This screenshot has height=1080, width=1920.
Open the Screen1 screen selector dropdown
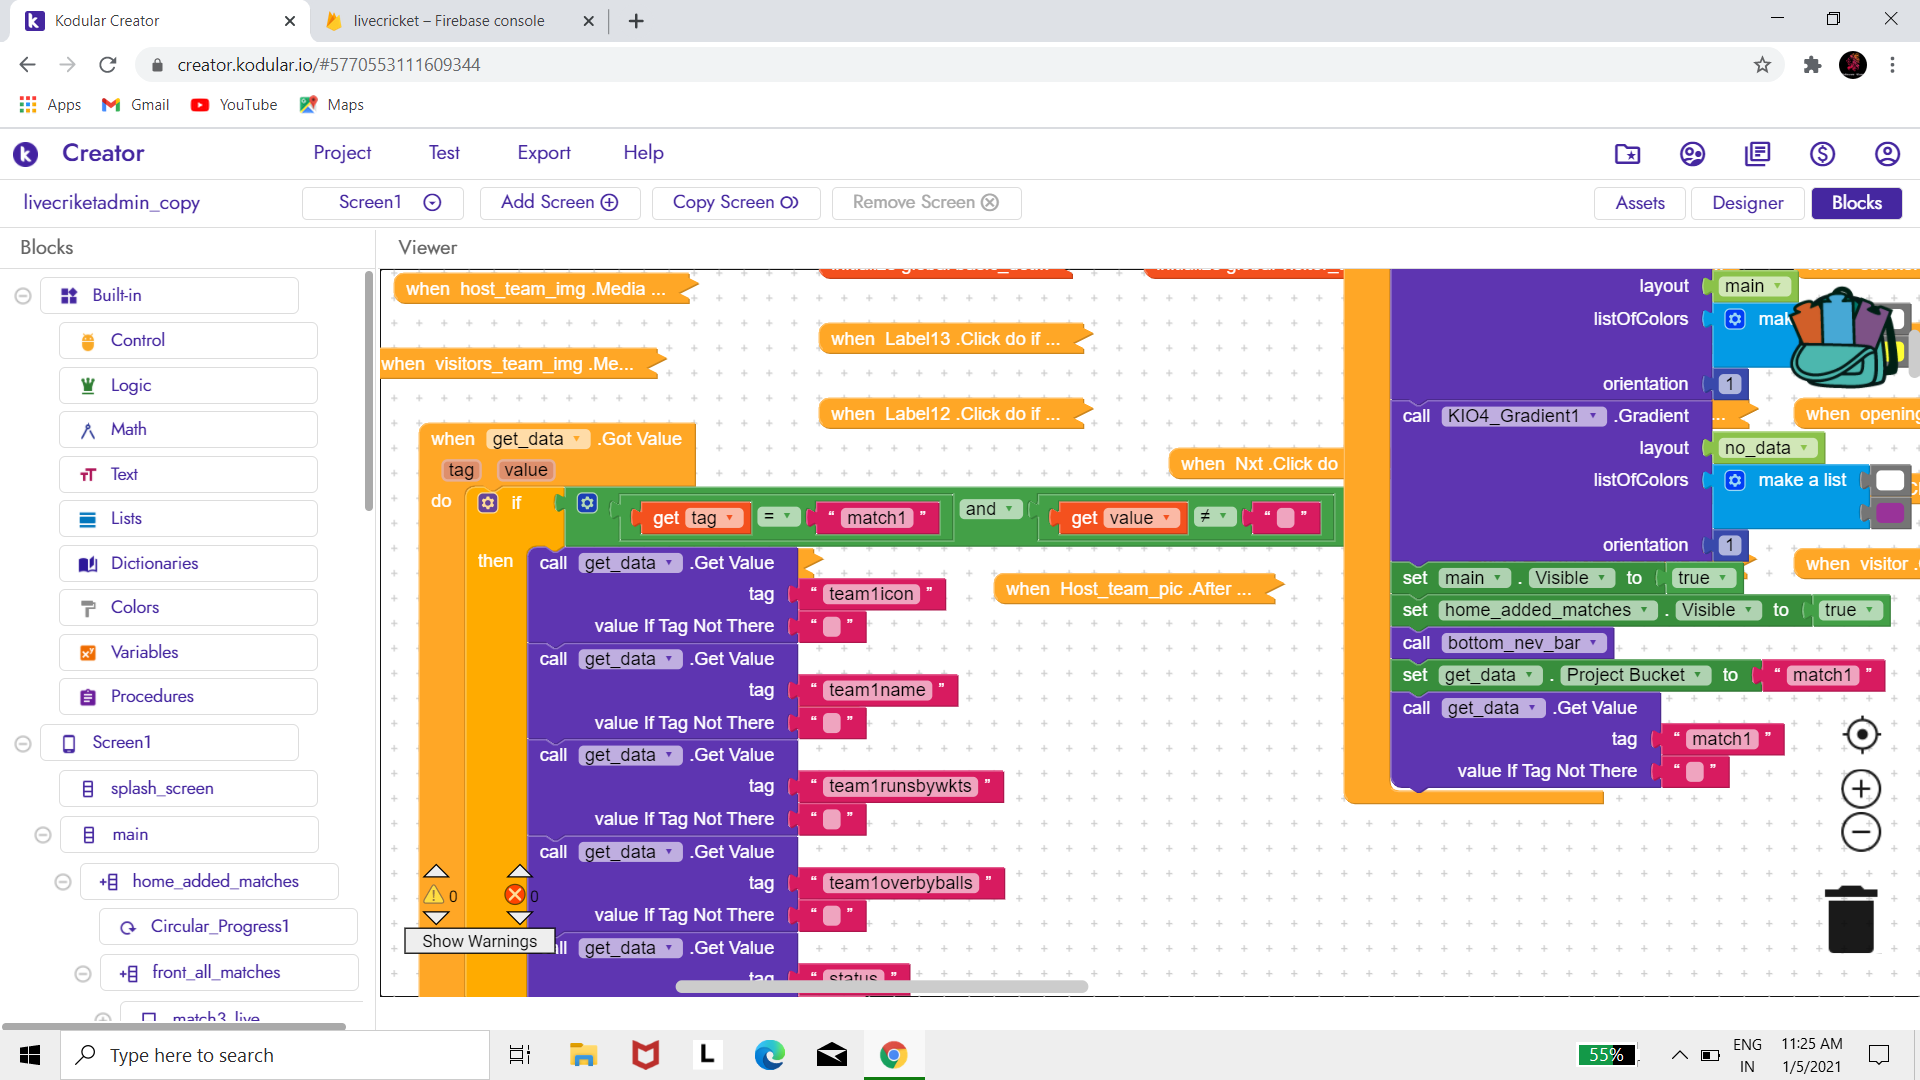pyautogui.click(x=383, y=203)
